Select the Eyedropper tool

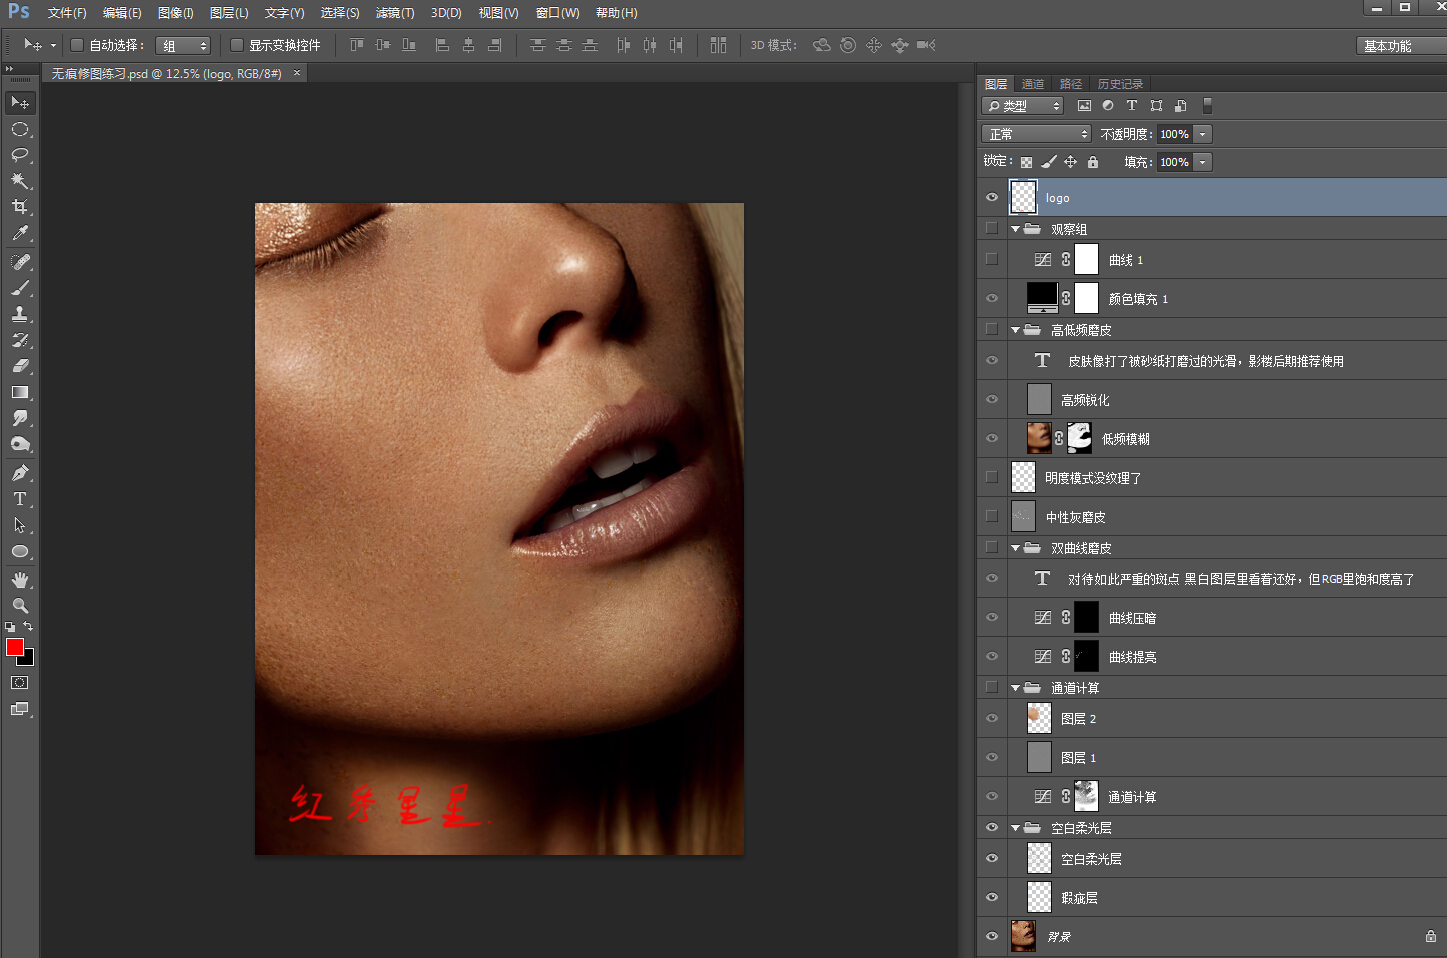pos(19,233)
